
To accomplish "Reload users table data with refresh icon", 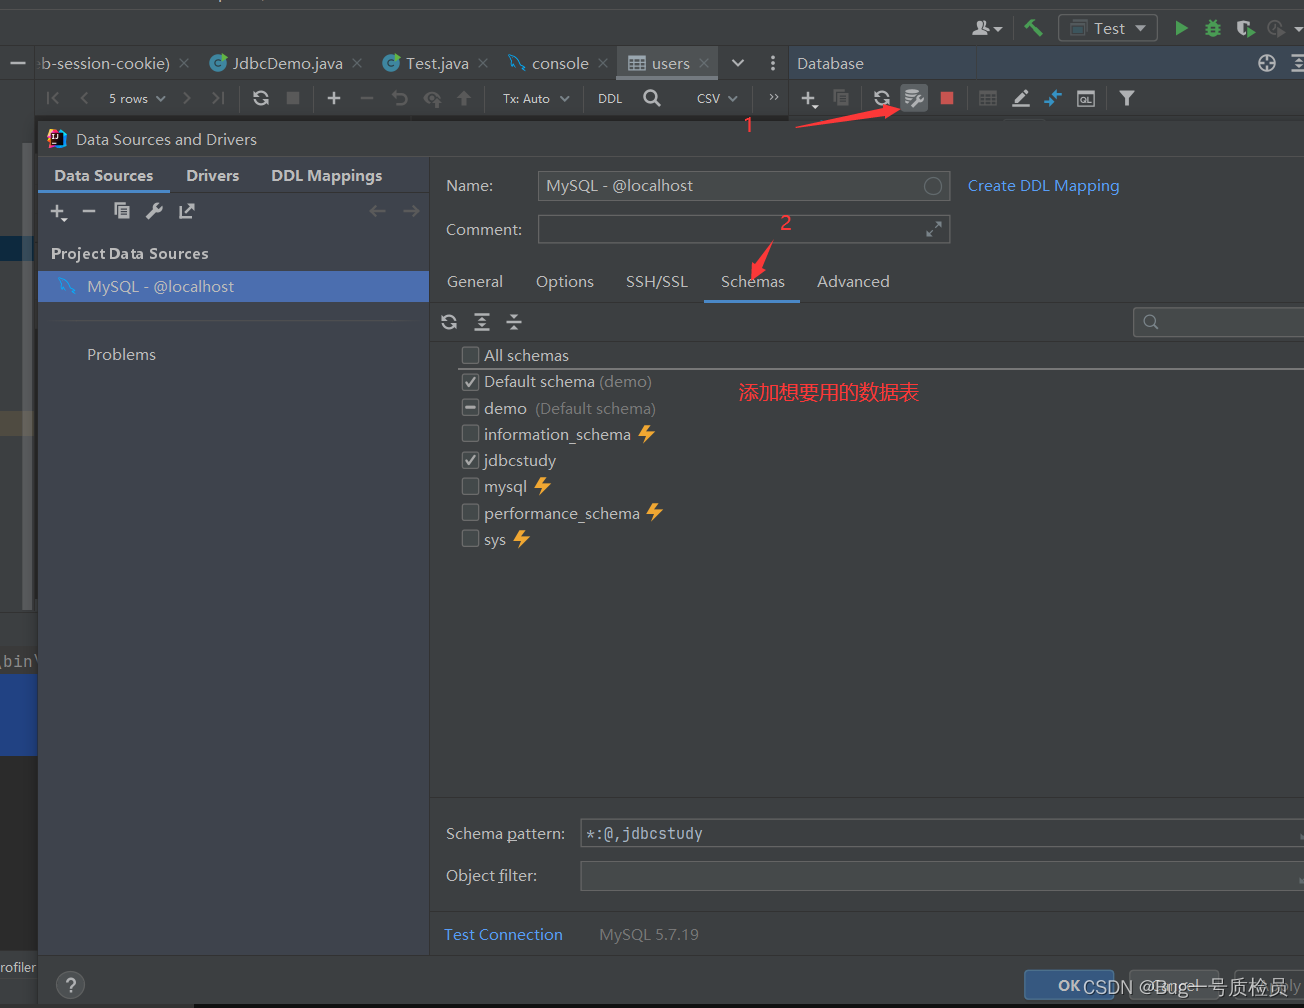I will [261, 98].
